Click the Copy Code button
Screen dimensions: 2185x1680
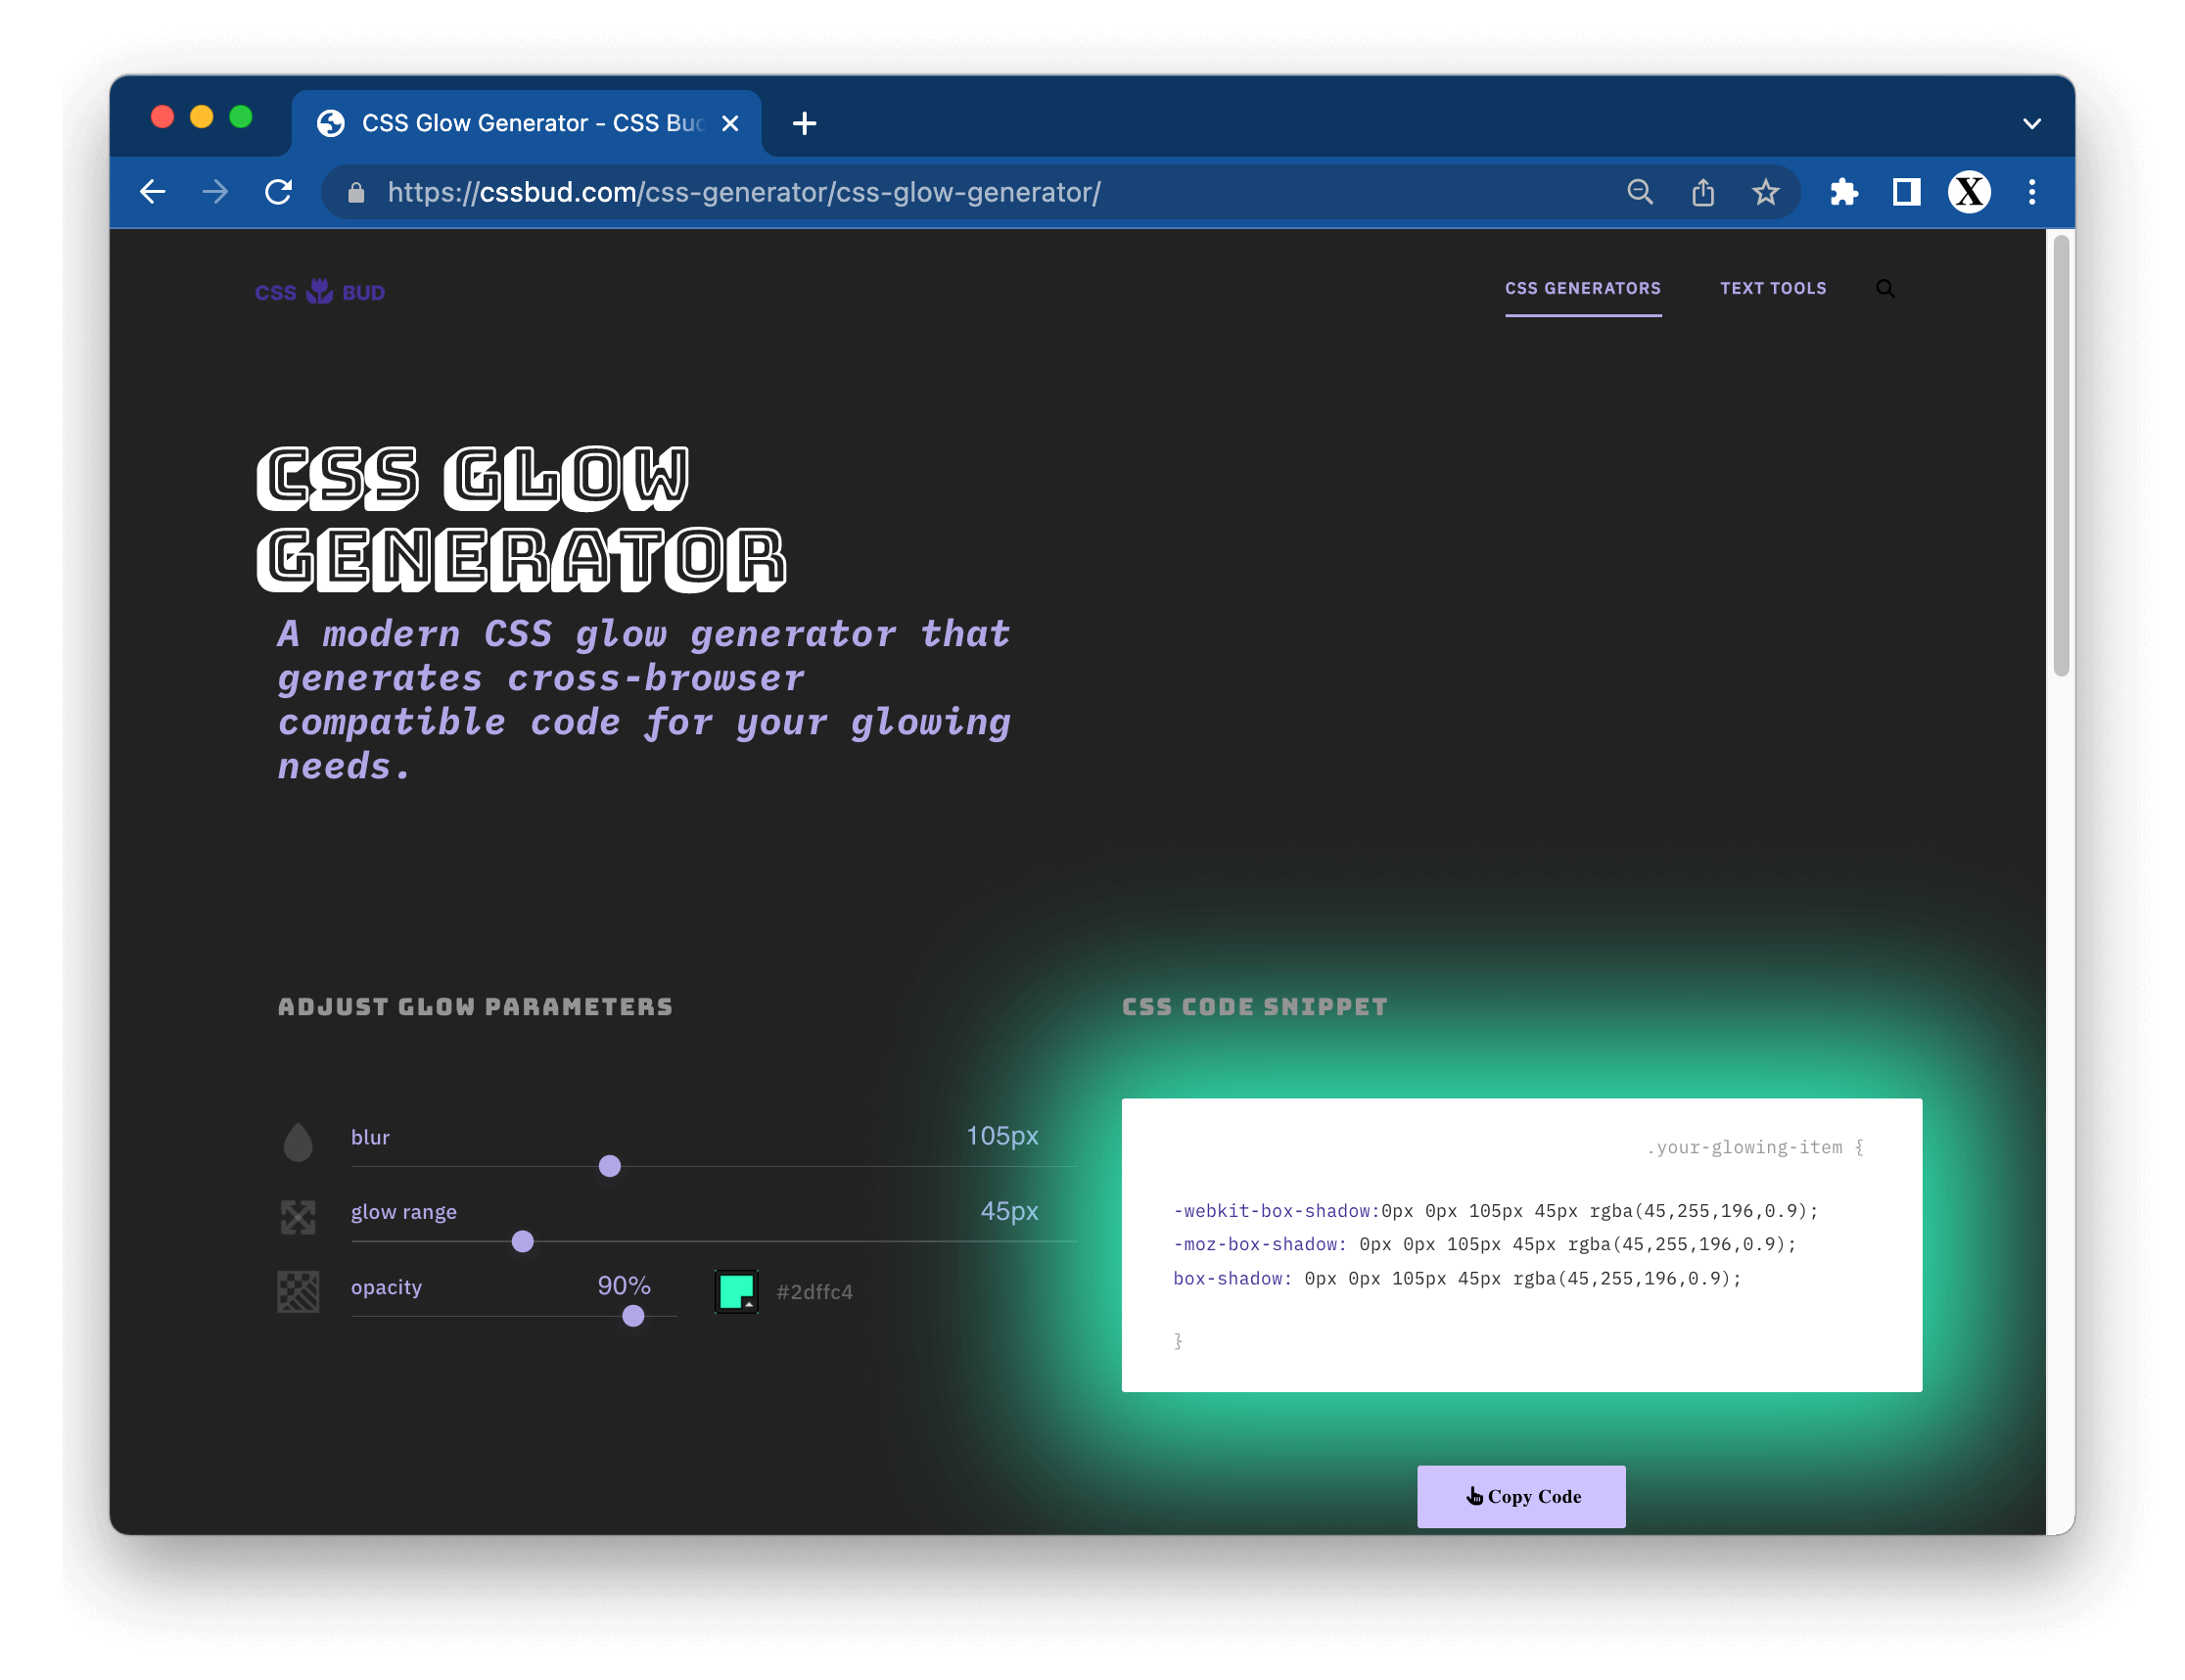click(x=1520, y=1496)
